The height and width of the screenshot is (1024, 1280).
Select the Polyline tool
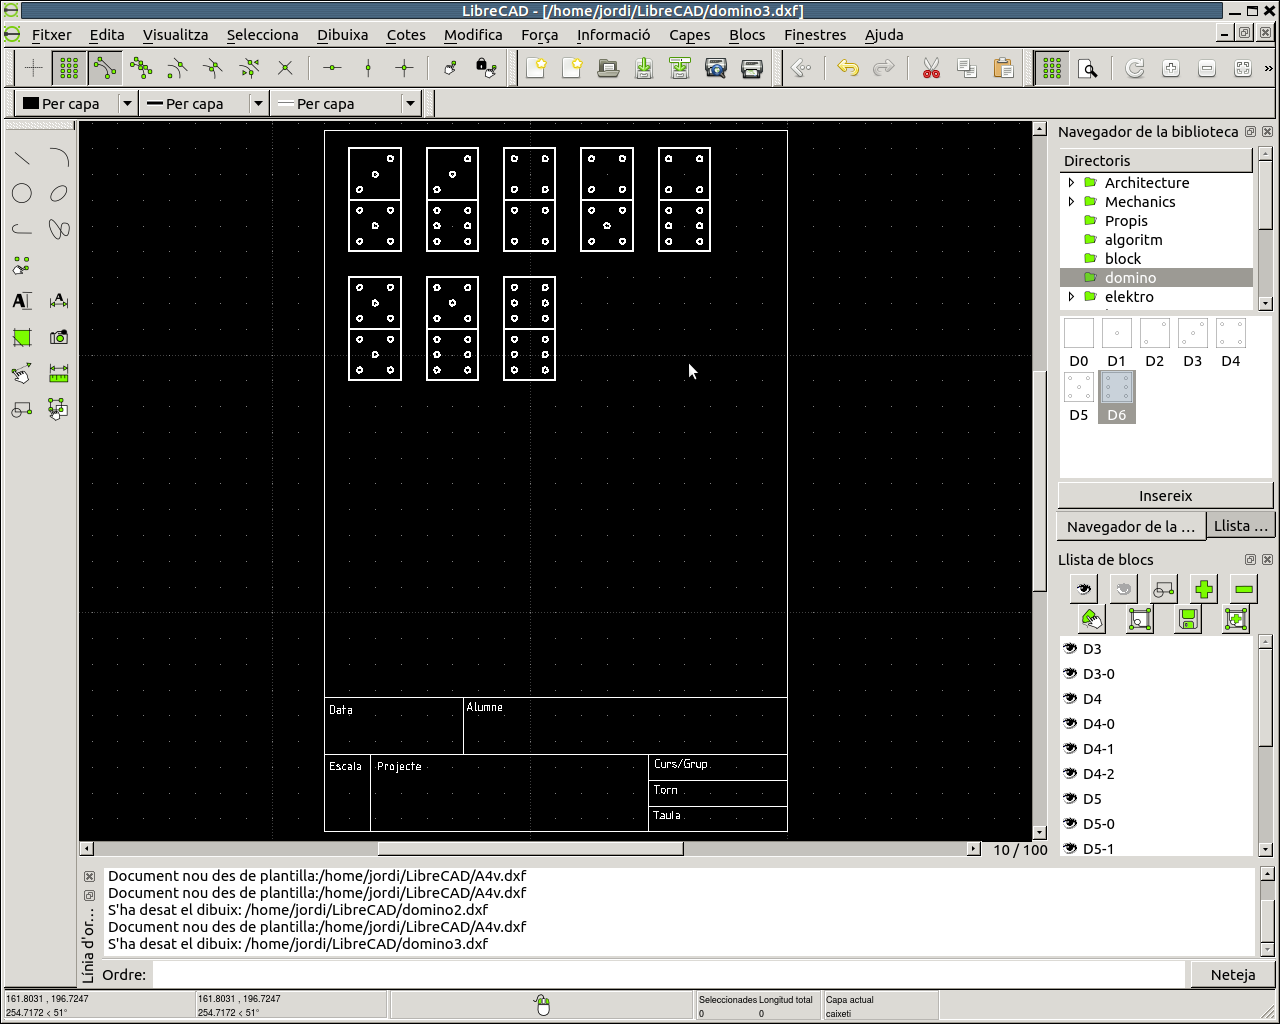(x=22, y=229)
